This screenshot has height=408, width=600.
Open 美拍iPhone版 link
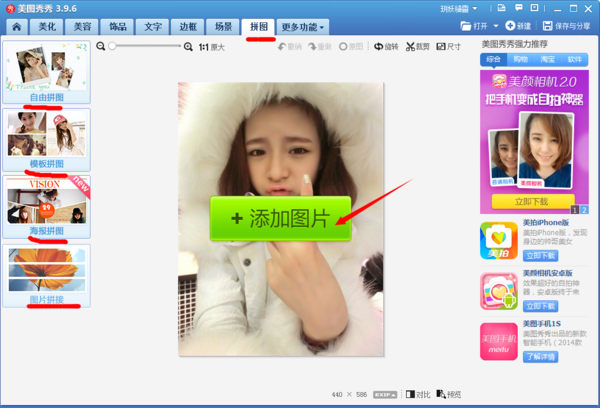tap(546, 223)
